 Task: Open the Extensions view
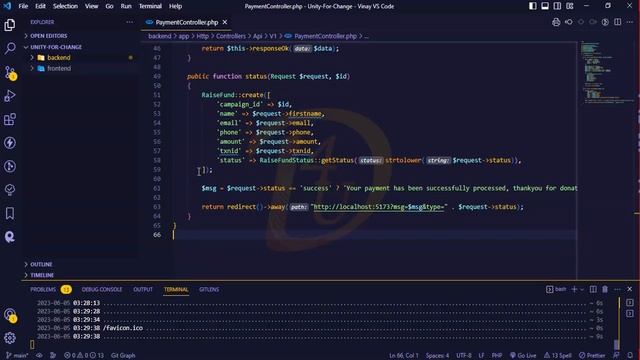pos(10,119)
